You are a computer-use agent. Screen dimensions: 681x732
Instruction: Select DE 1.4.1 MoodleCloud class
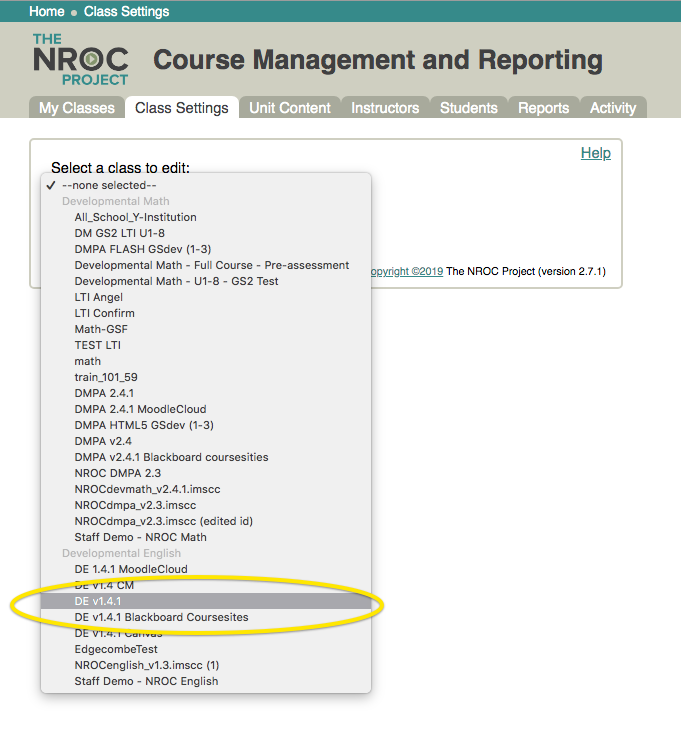[x=206, y=569]
